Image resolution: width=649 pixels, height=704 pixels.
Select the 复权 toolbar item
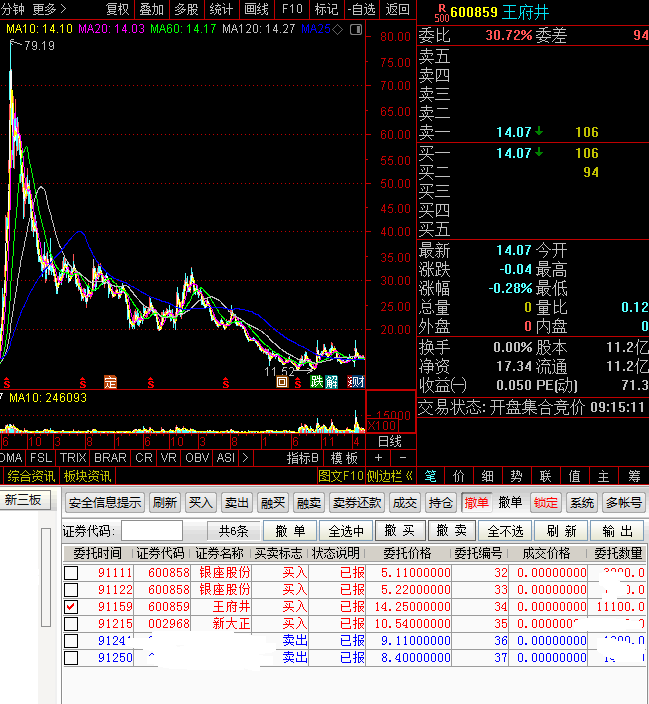(x=117, y=9)
